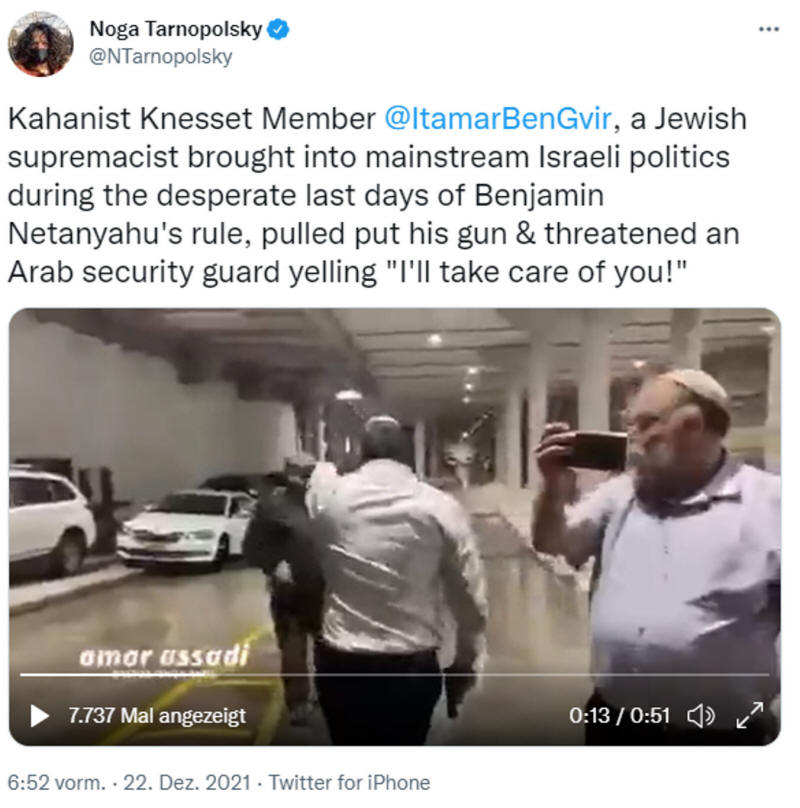Open the @ItamarBenGvir mention
Viewport: 800px width, 808px height.
pos(497,119)
